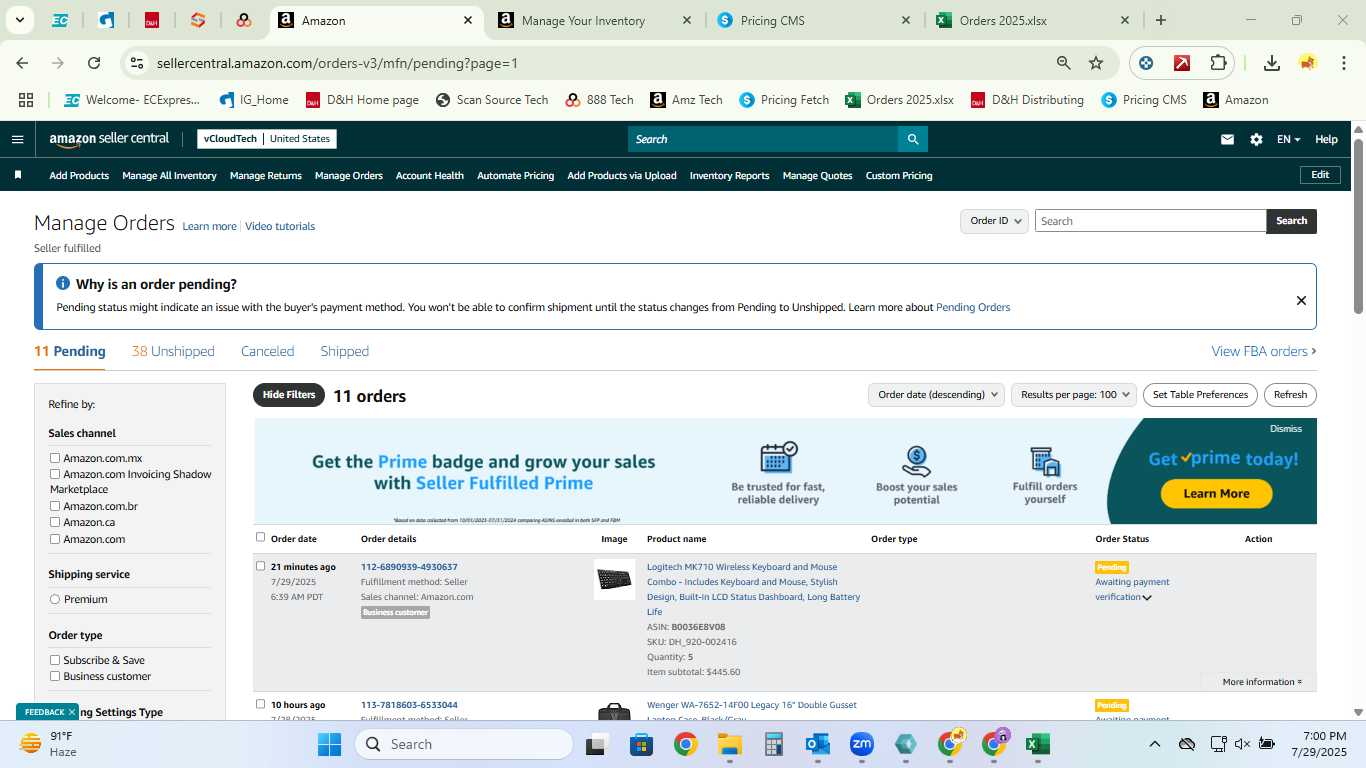Image resolution: width=1366 pixels, height=768 pixels.
Task: Open order link 112-6890939-4930637
Action: pos(409,567)
